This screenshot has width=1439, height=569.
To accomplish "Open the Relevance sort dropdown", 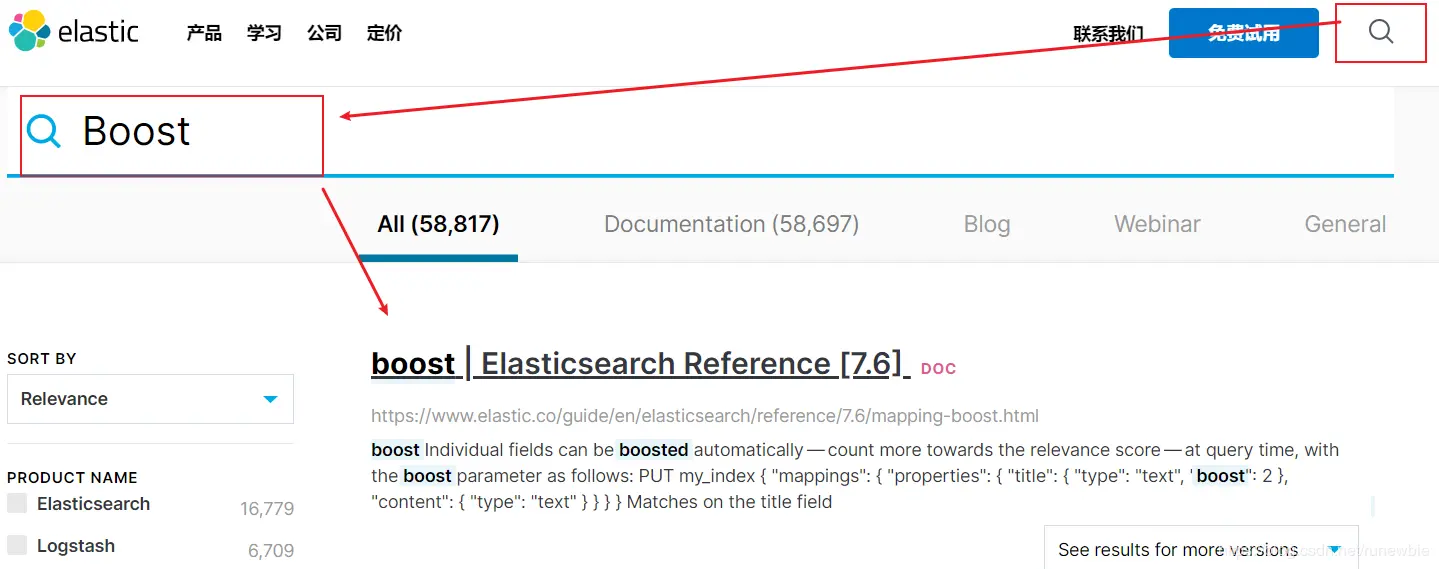I will [150, 399].
